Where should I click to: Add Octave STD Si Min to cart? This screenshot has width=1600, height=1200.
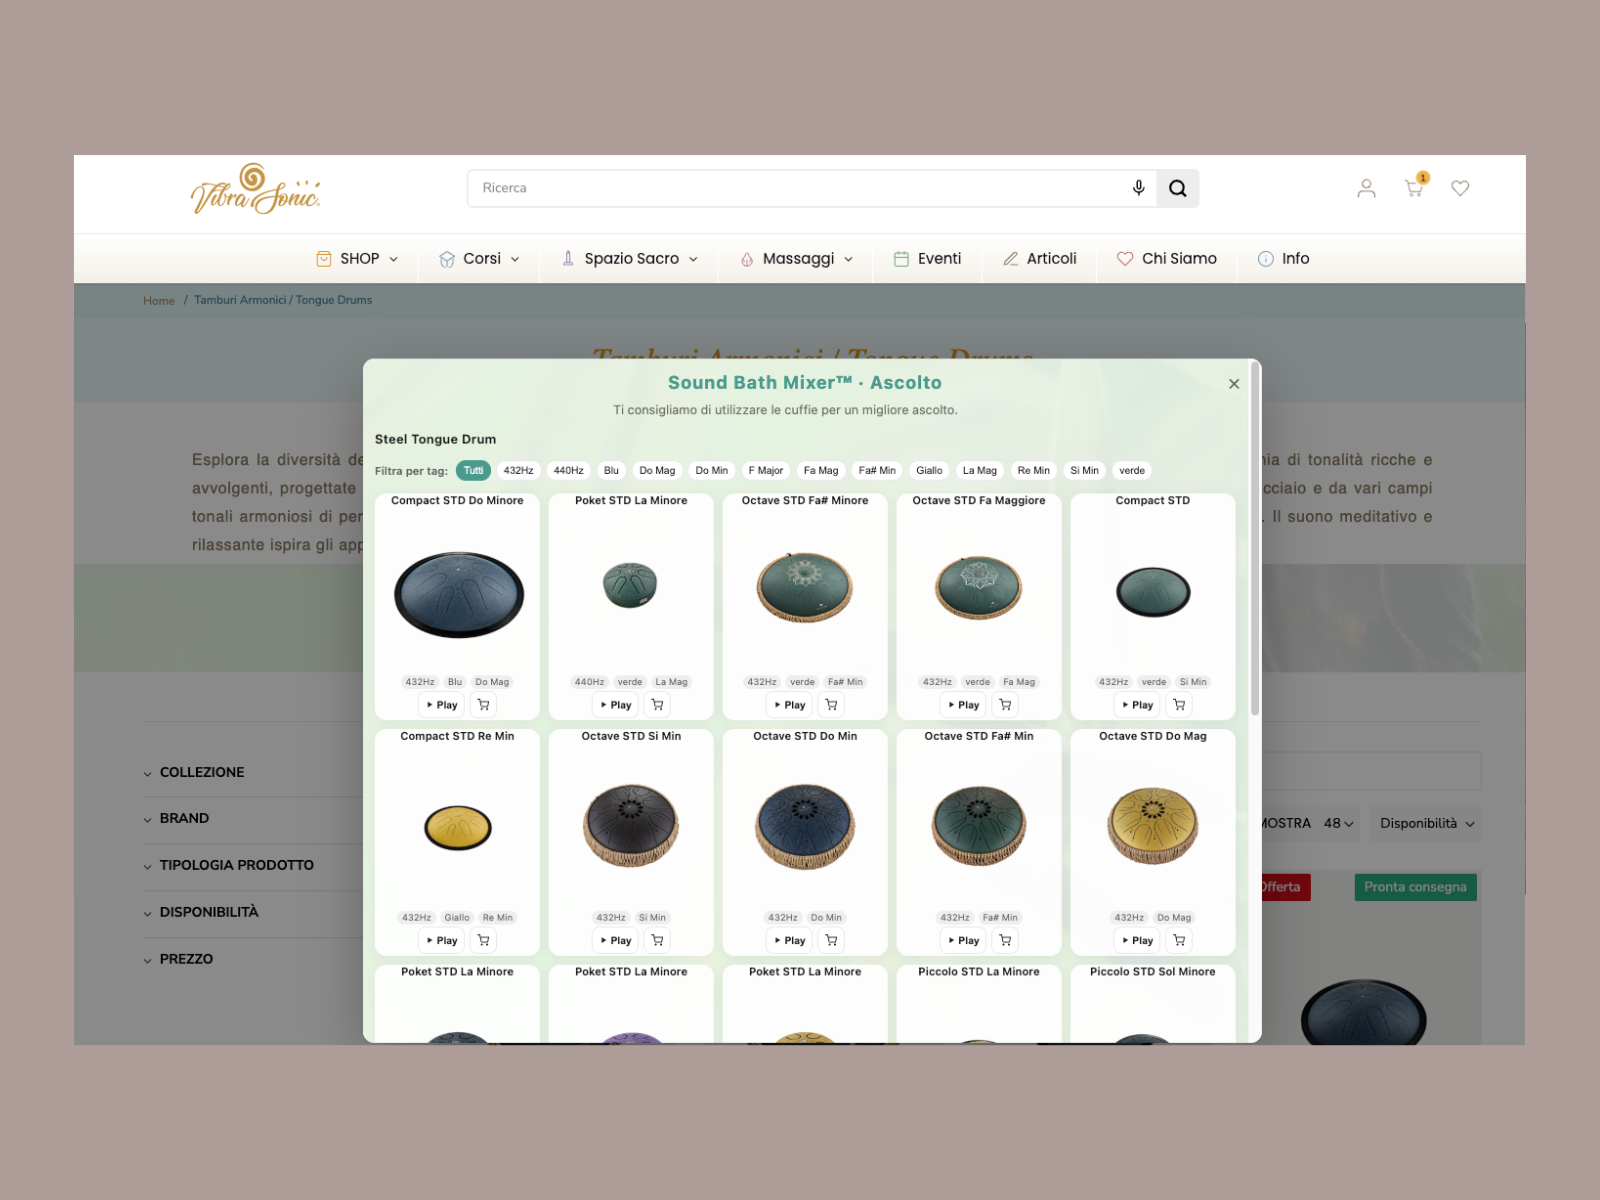click(x=658, y=940)
